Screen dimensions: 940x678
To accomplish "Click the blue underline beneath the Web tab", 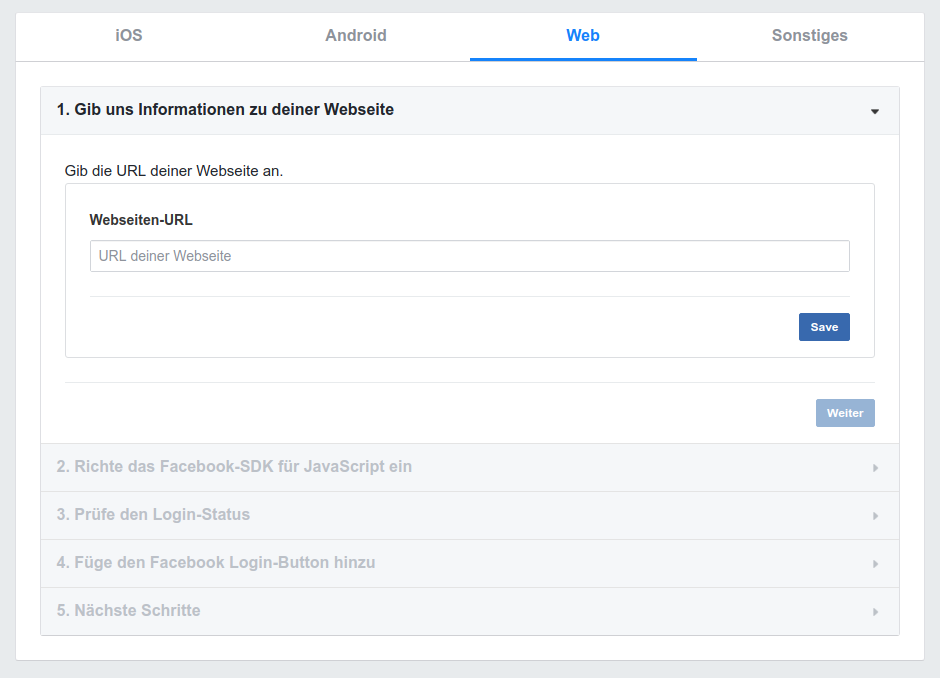I will point(583,59).
